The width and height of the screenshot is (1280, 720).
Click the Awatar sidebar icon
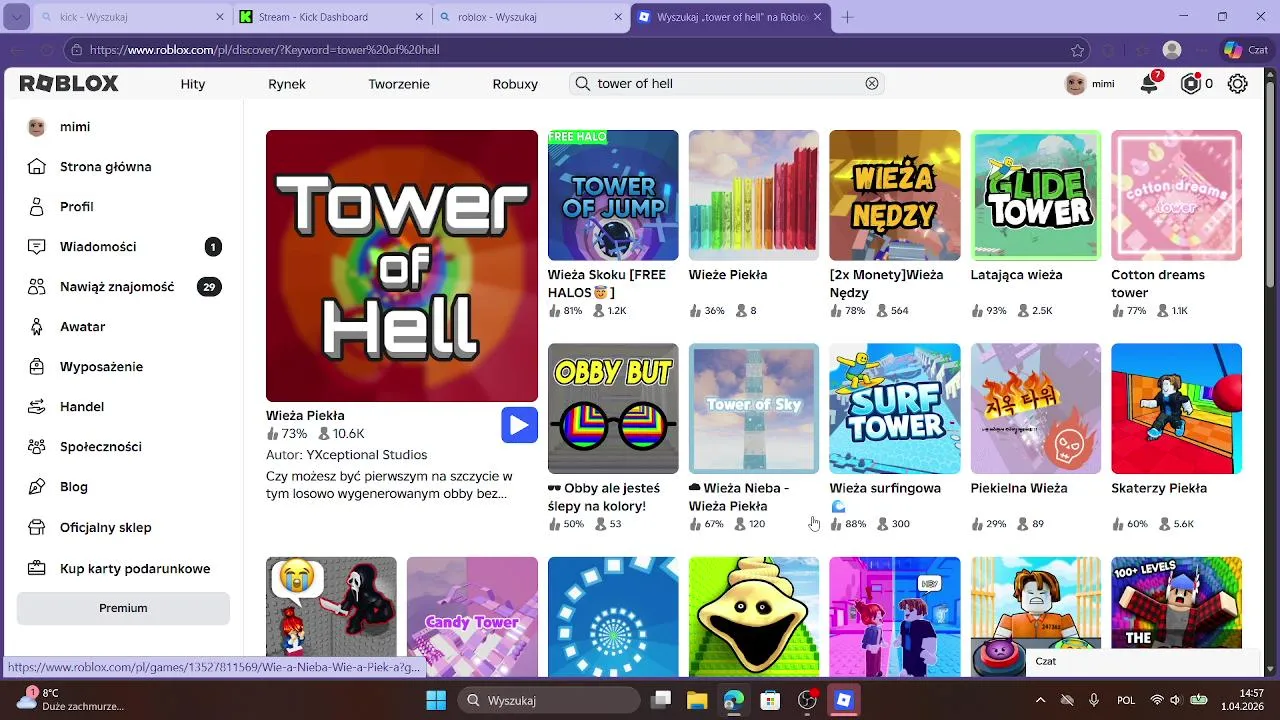click(x=37, y=327)
